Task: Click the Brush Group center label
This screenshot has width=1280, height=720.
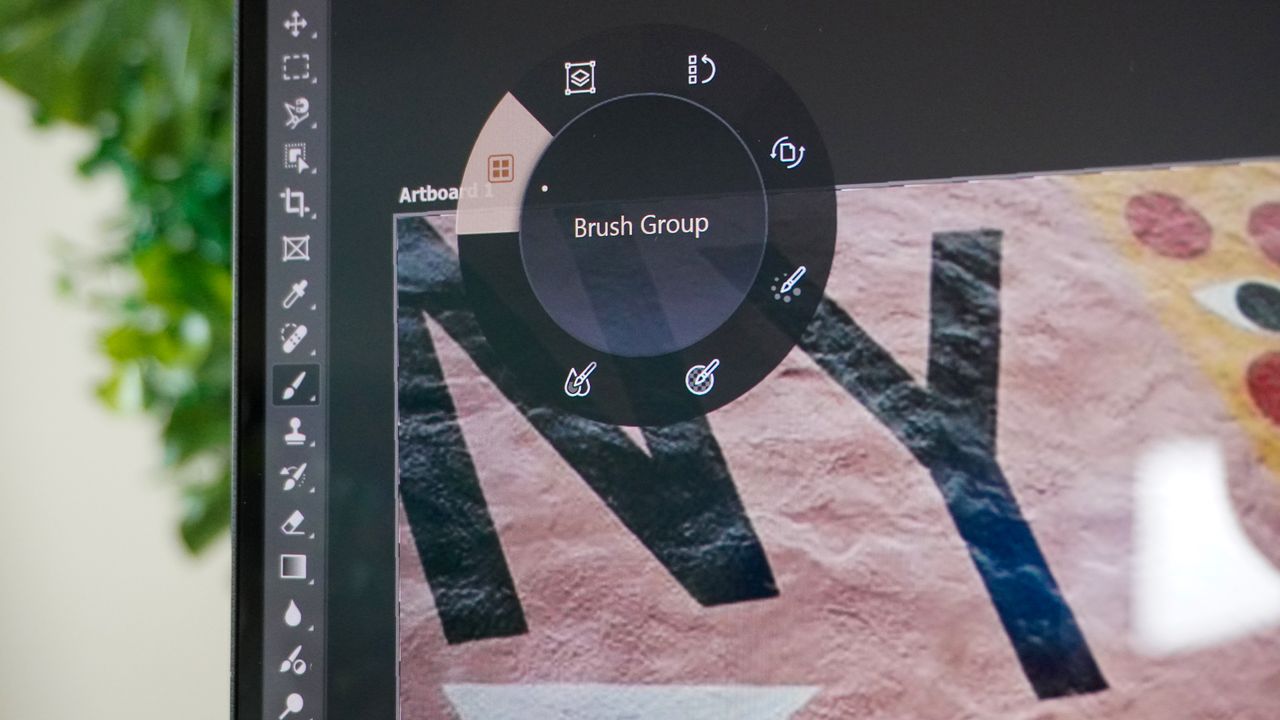Action: point(641,226)
